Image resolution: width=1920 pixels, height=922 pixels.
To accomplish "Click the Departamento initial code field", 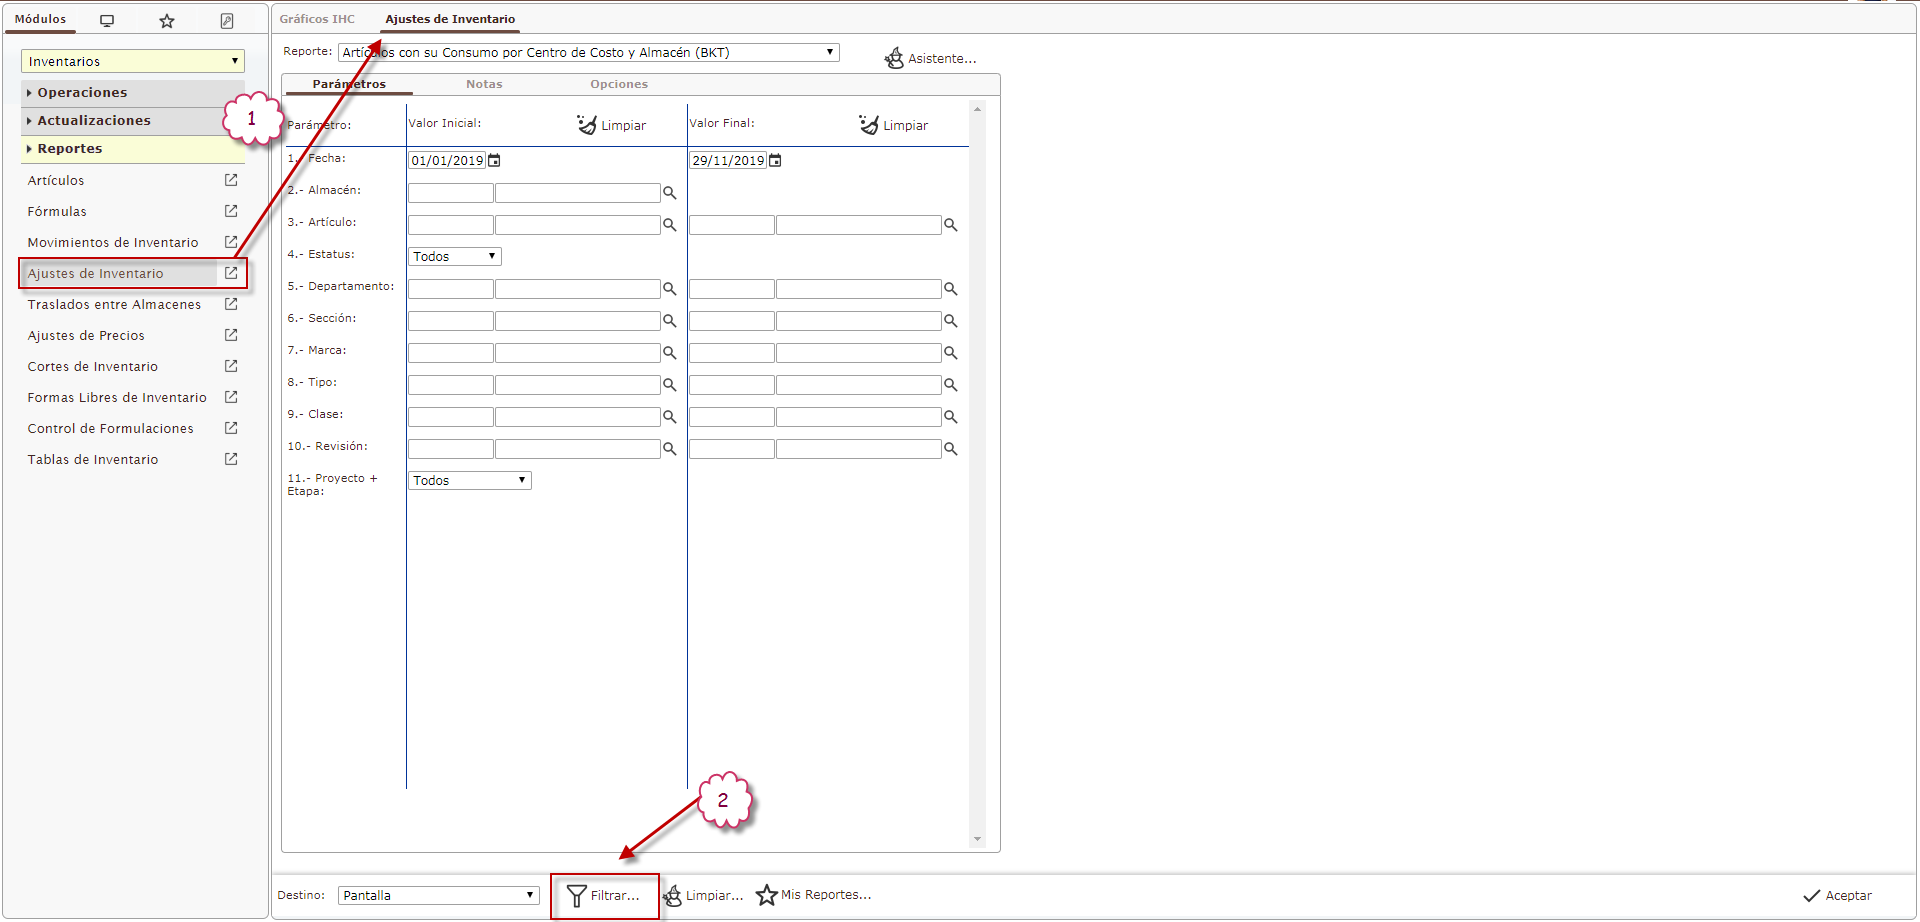I will point(450,289).
